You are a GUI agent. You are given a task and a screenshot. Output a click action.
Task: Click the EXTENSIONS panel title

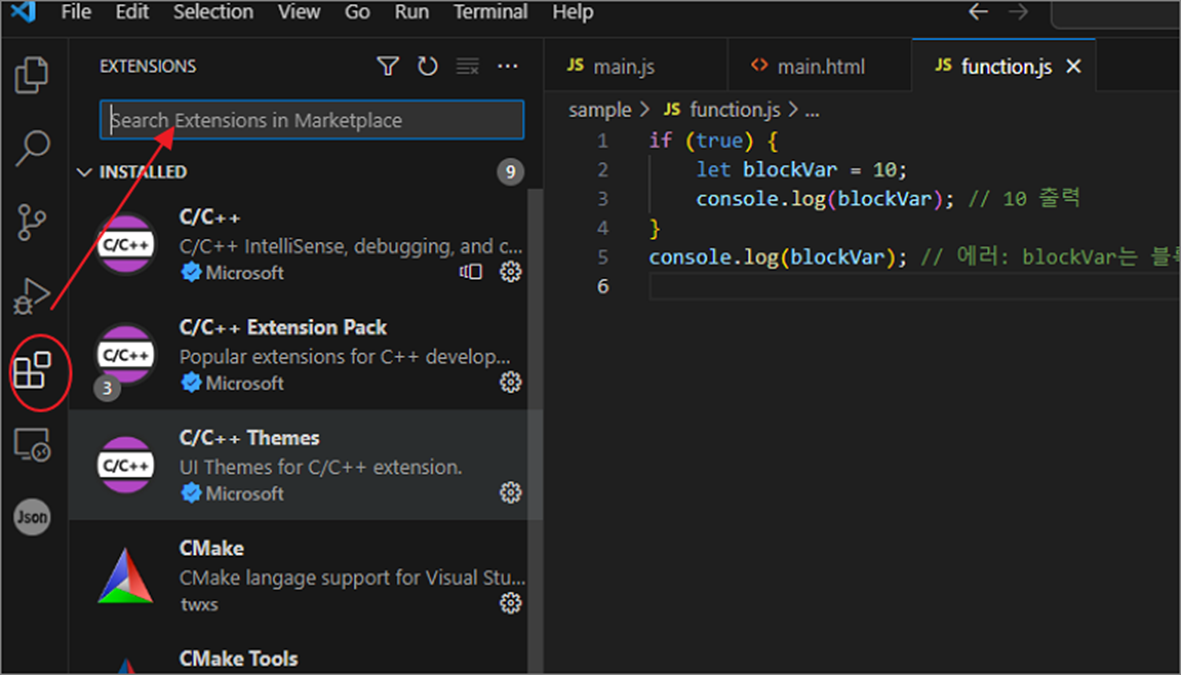pyautogui.click(x=148, y=66)
